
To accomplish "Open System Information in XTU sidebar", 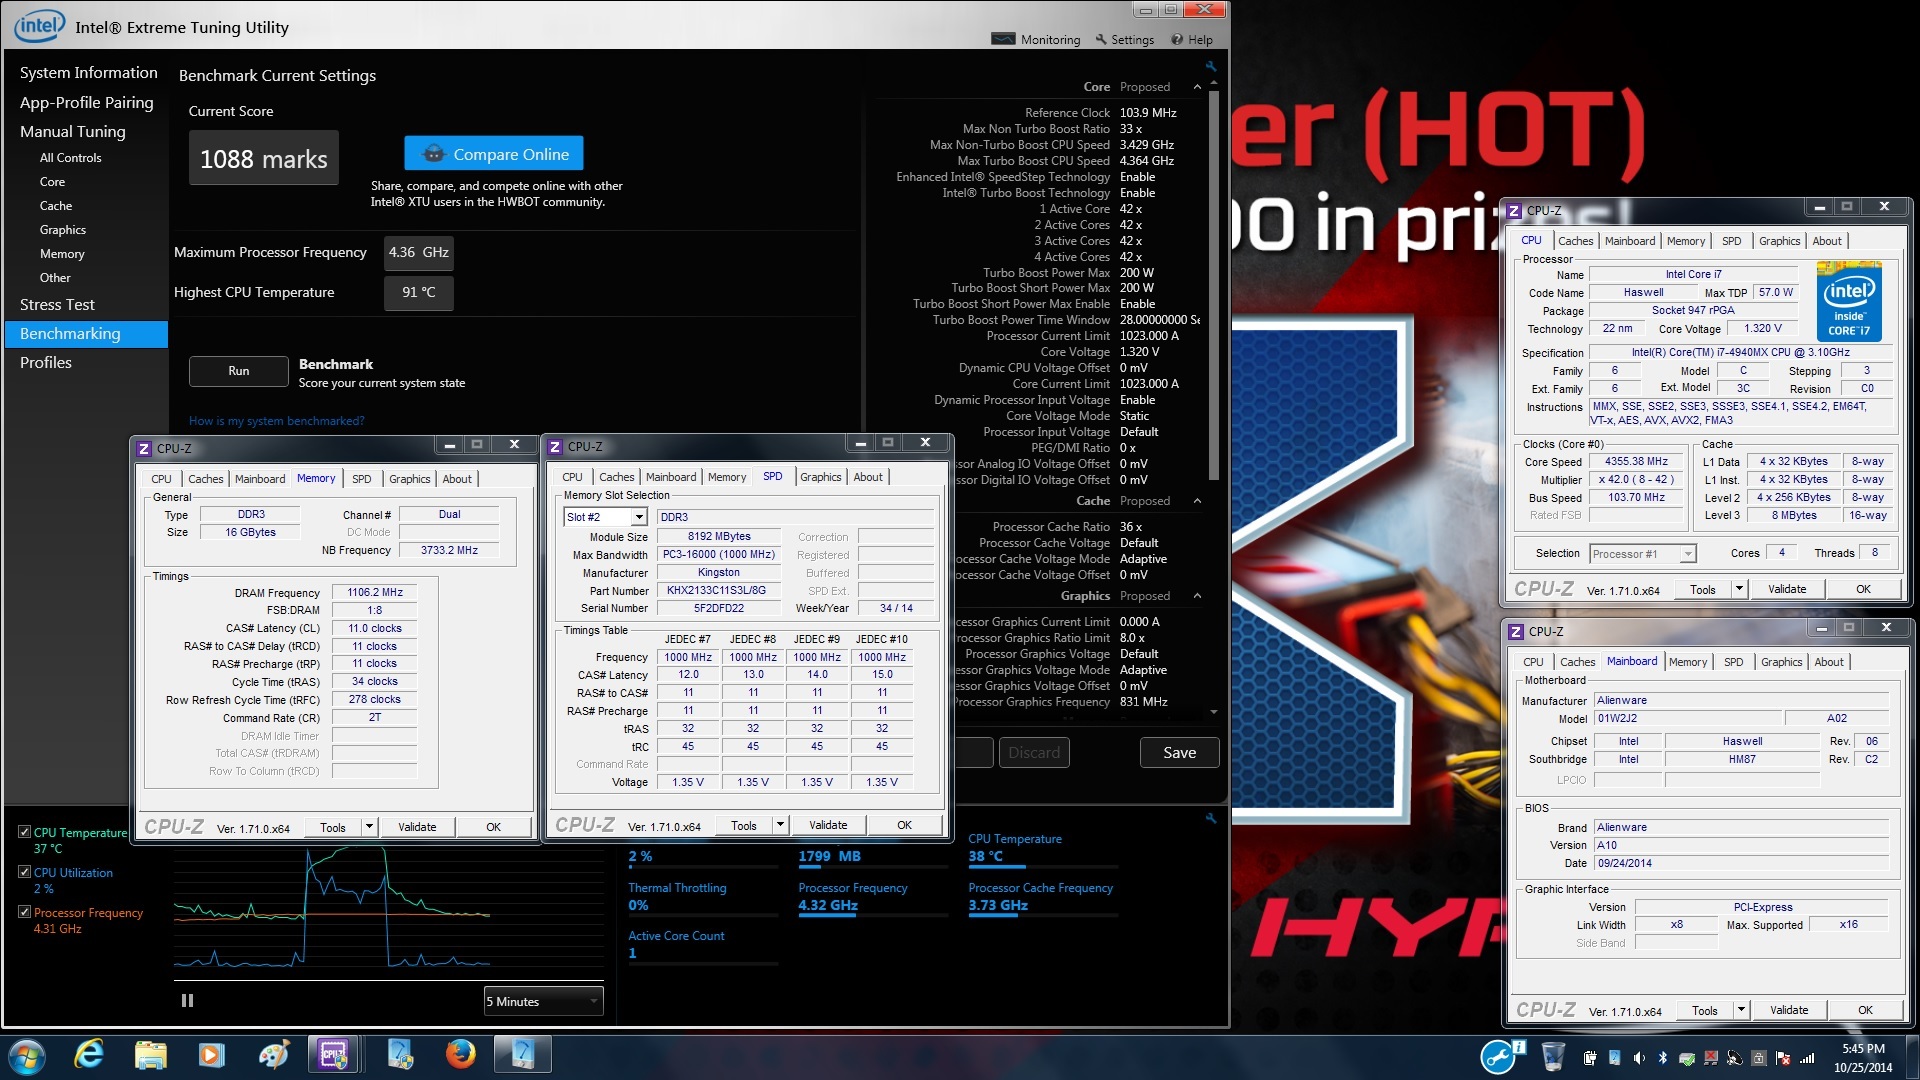I will 88,73.
